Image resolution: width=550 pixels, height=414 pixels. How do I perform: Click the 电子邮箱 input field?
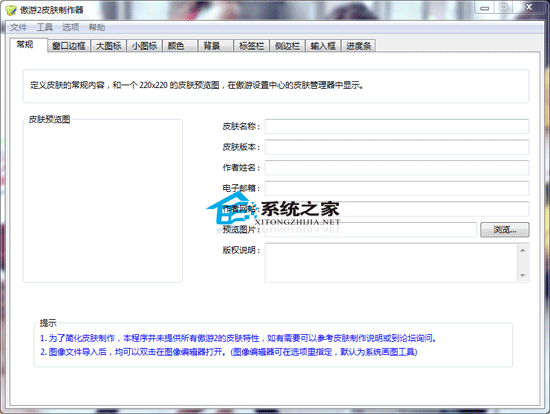tap(397, 188)
